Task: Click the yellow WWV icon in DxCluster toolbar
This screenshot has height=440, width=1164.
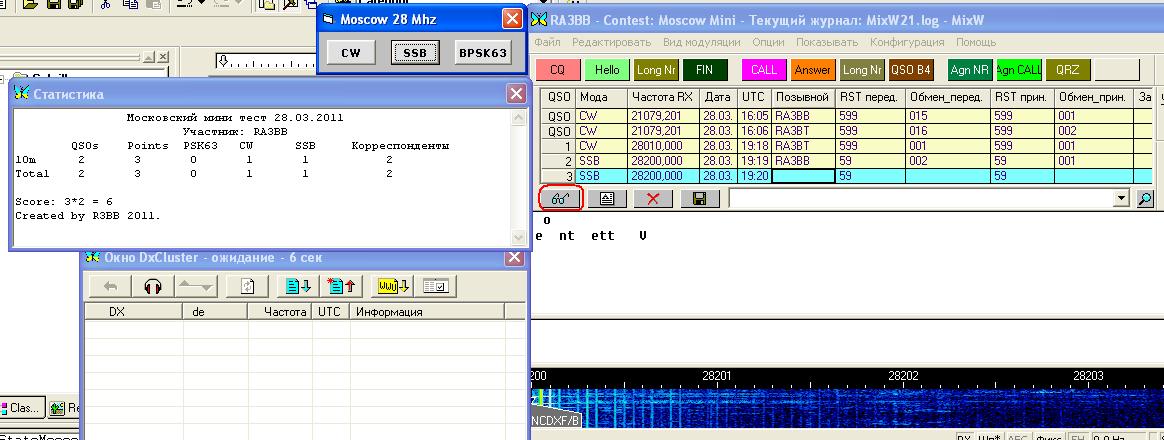Action: tap(391, 286)
